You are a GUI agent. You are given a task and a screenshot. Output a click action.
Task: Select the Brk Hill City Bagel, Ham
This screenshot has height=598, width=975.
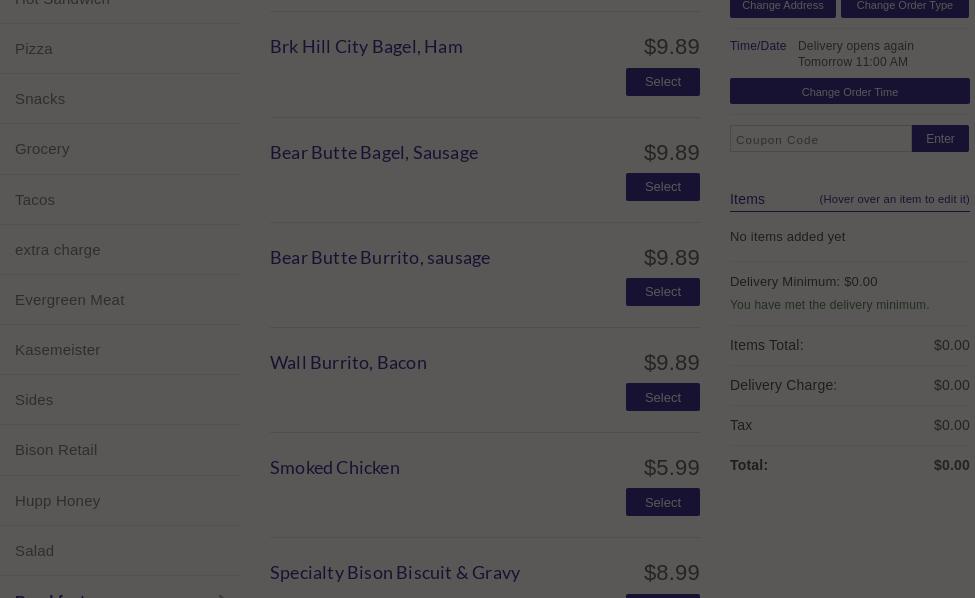point(662,82)
